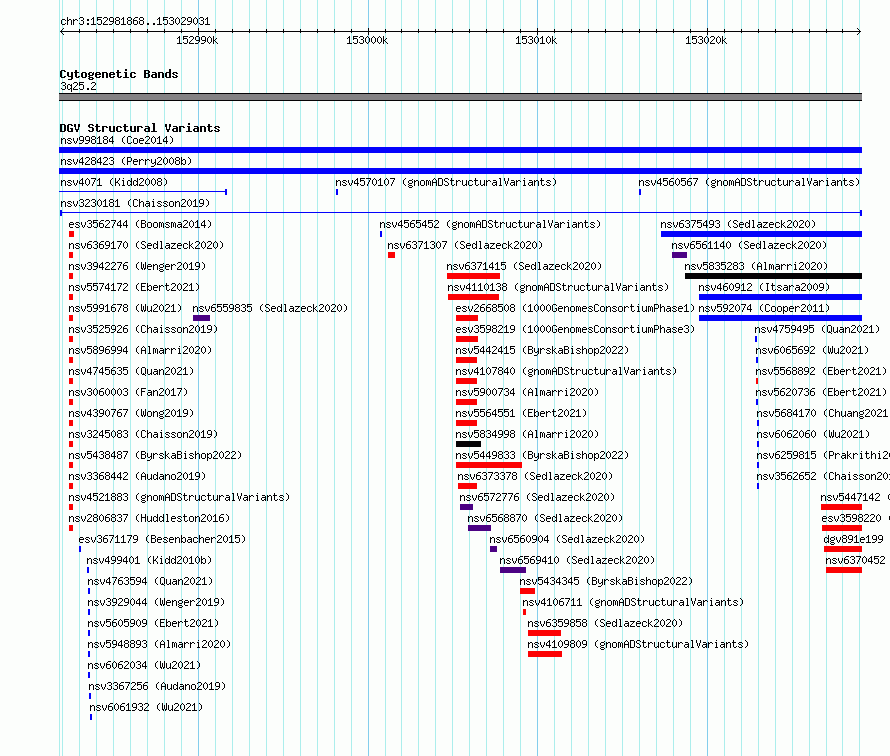This screenshot has height=756, width=890.
Task: Click nsv3929044 (Wenger2019) label
Action: (x=156, y=602)
